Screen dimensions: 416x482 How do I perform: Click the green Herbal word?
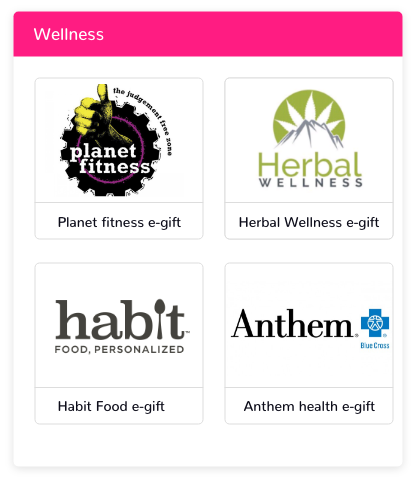click(x=310, y=165)
